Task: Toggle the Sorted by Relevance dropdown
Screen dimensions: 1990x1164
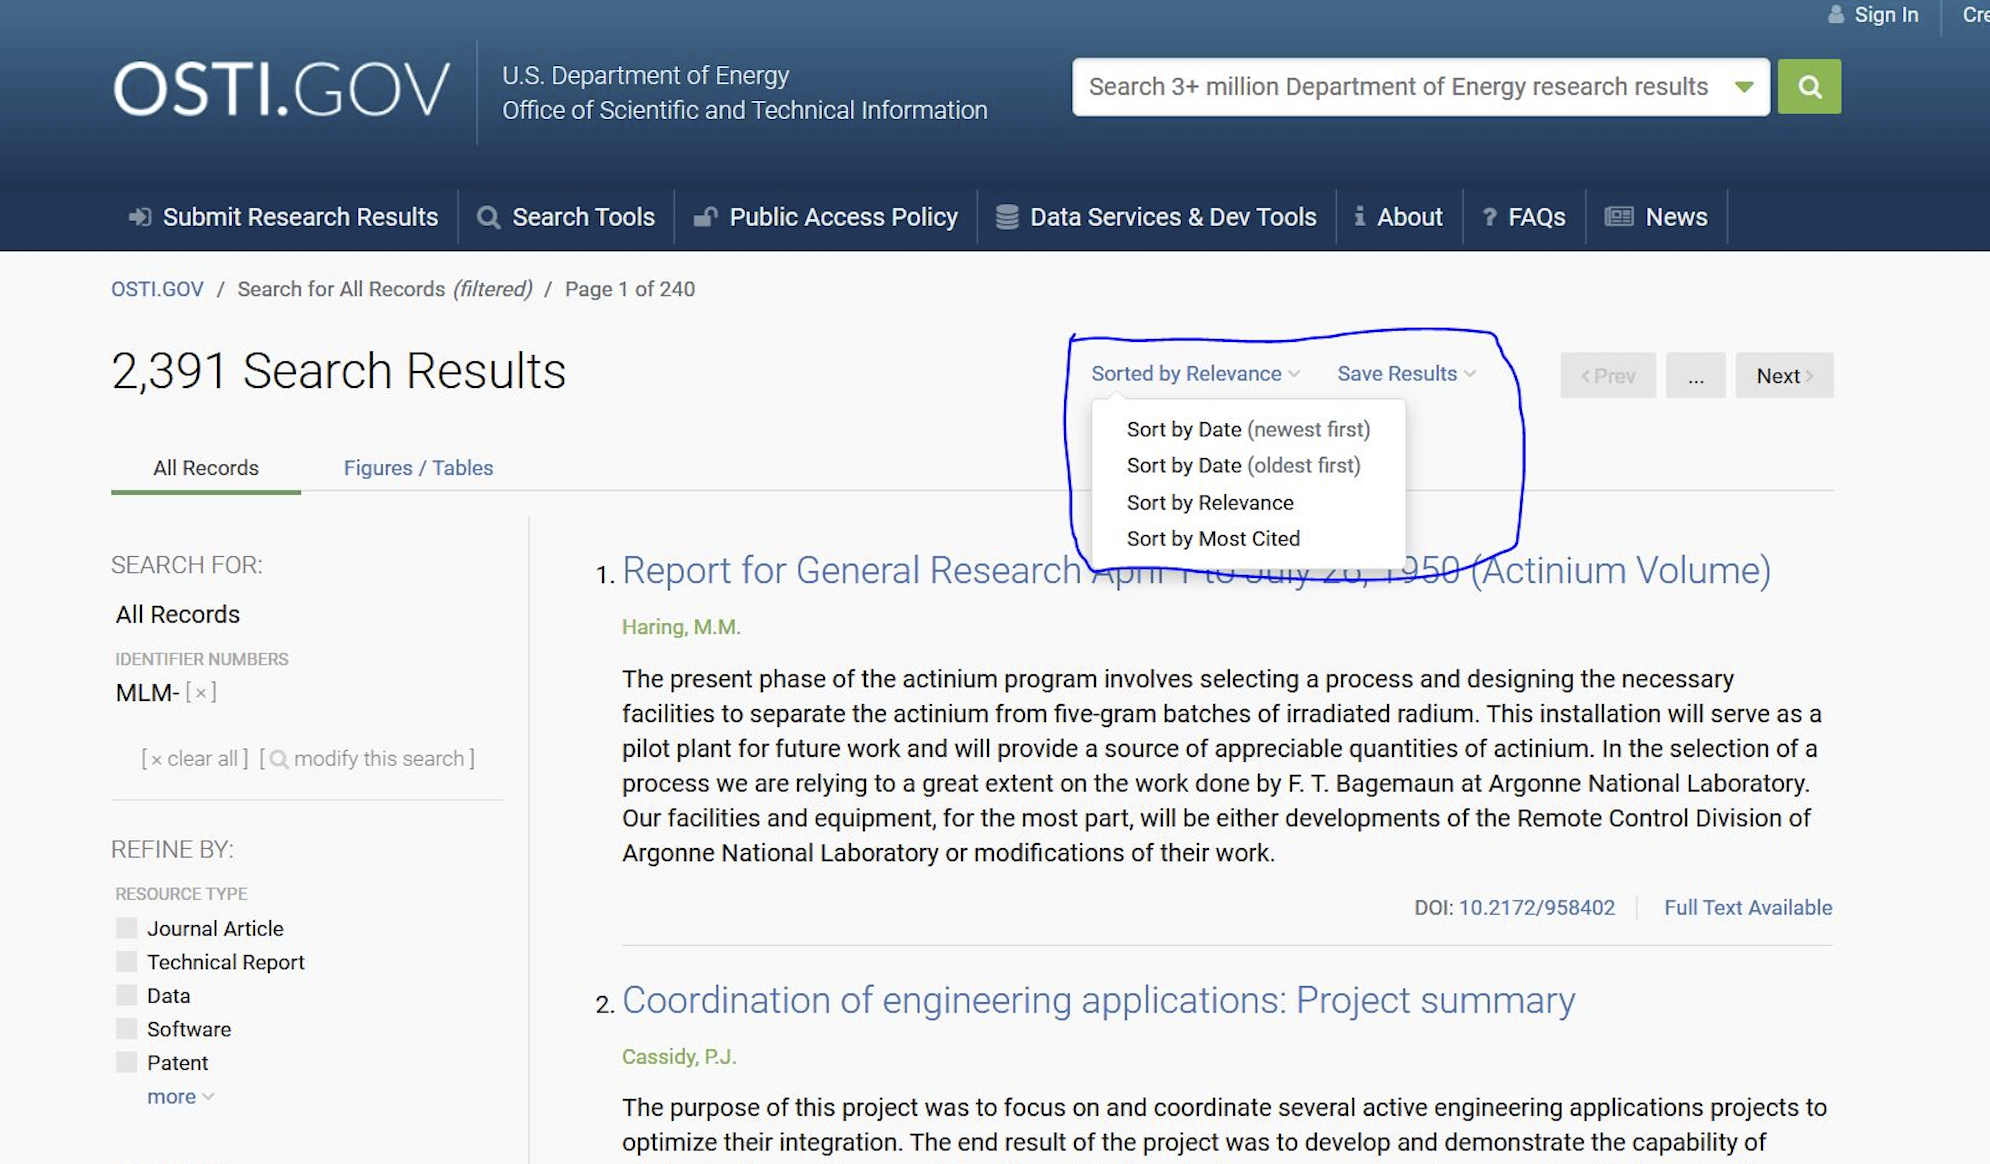Action: click(1195, 373)
